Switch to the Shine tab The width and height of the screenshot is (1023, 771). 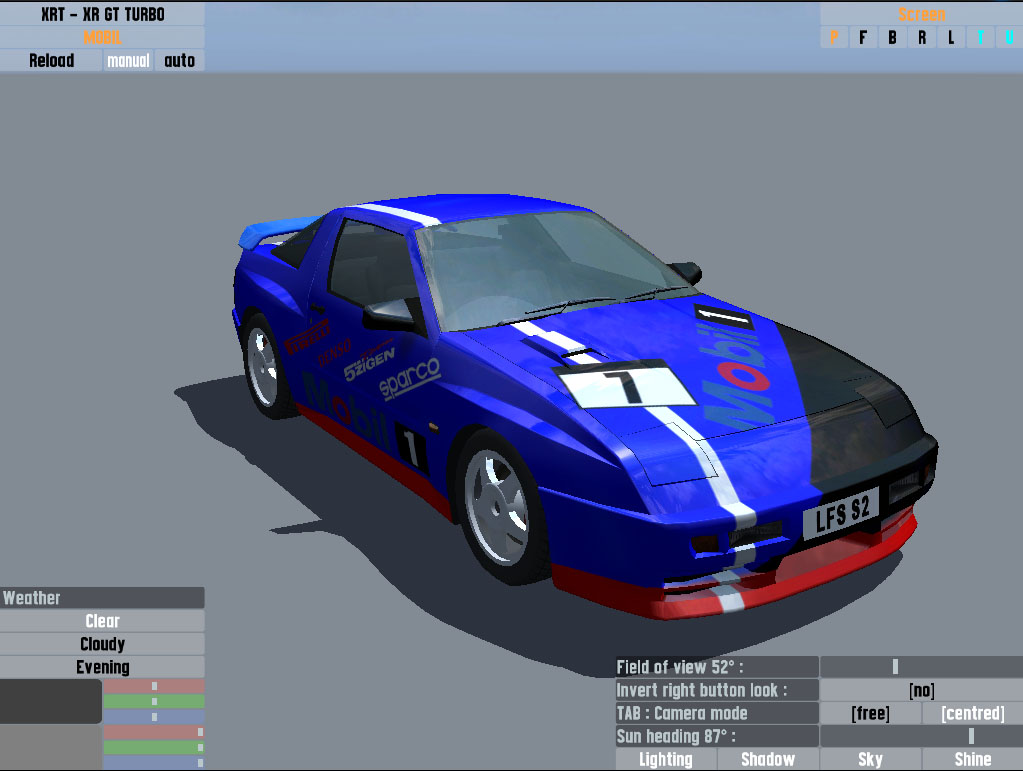pyautogui.click(x=973, y=759)
